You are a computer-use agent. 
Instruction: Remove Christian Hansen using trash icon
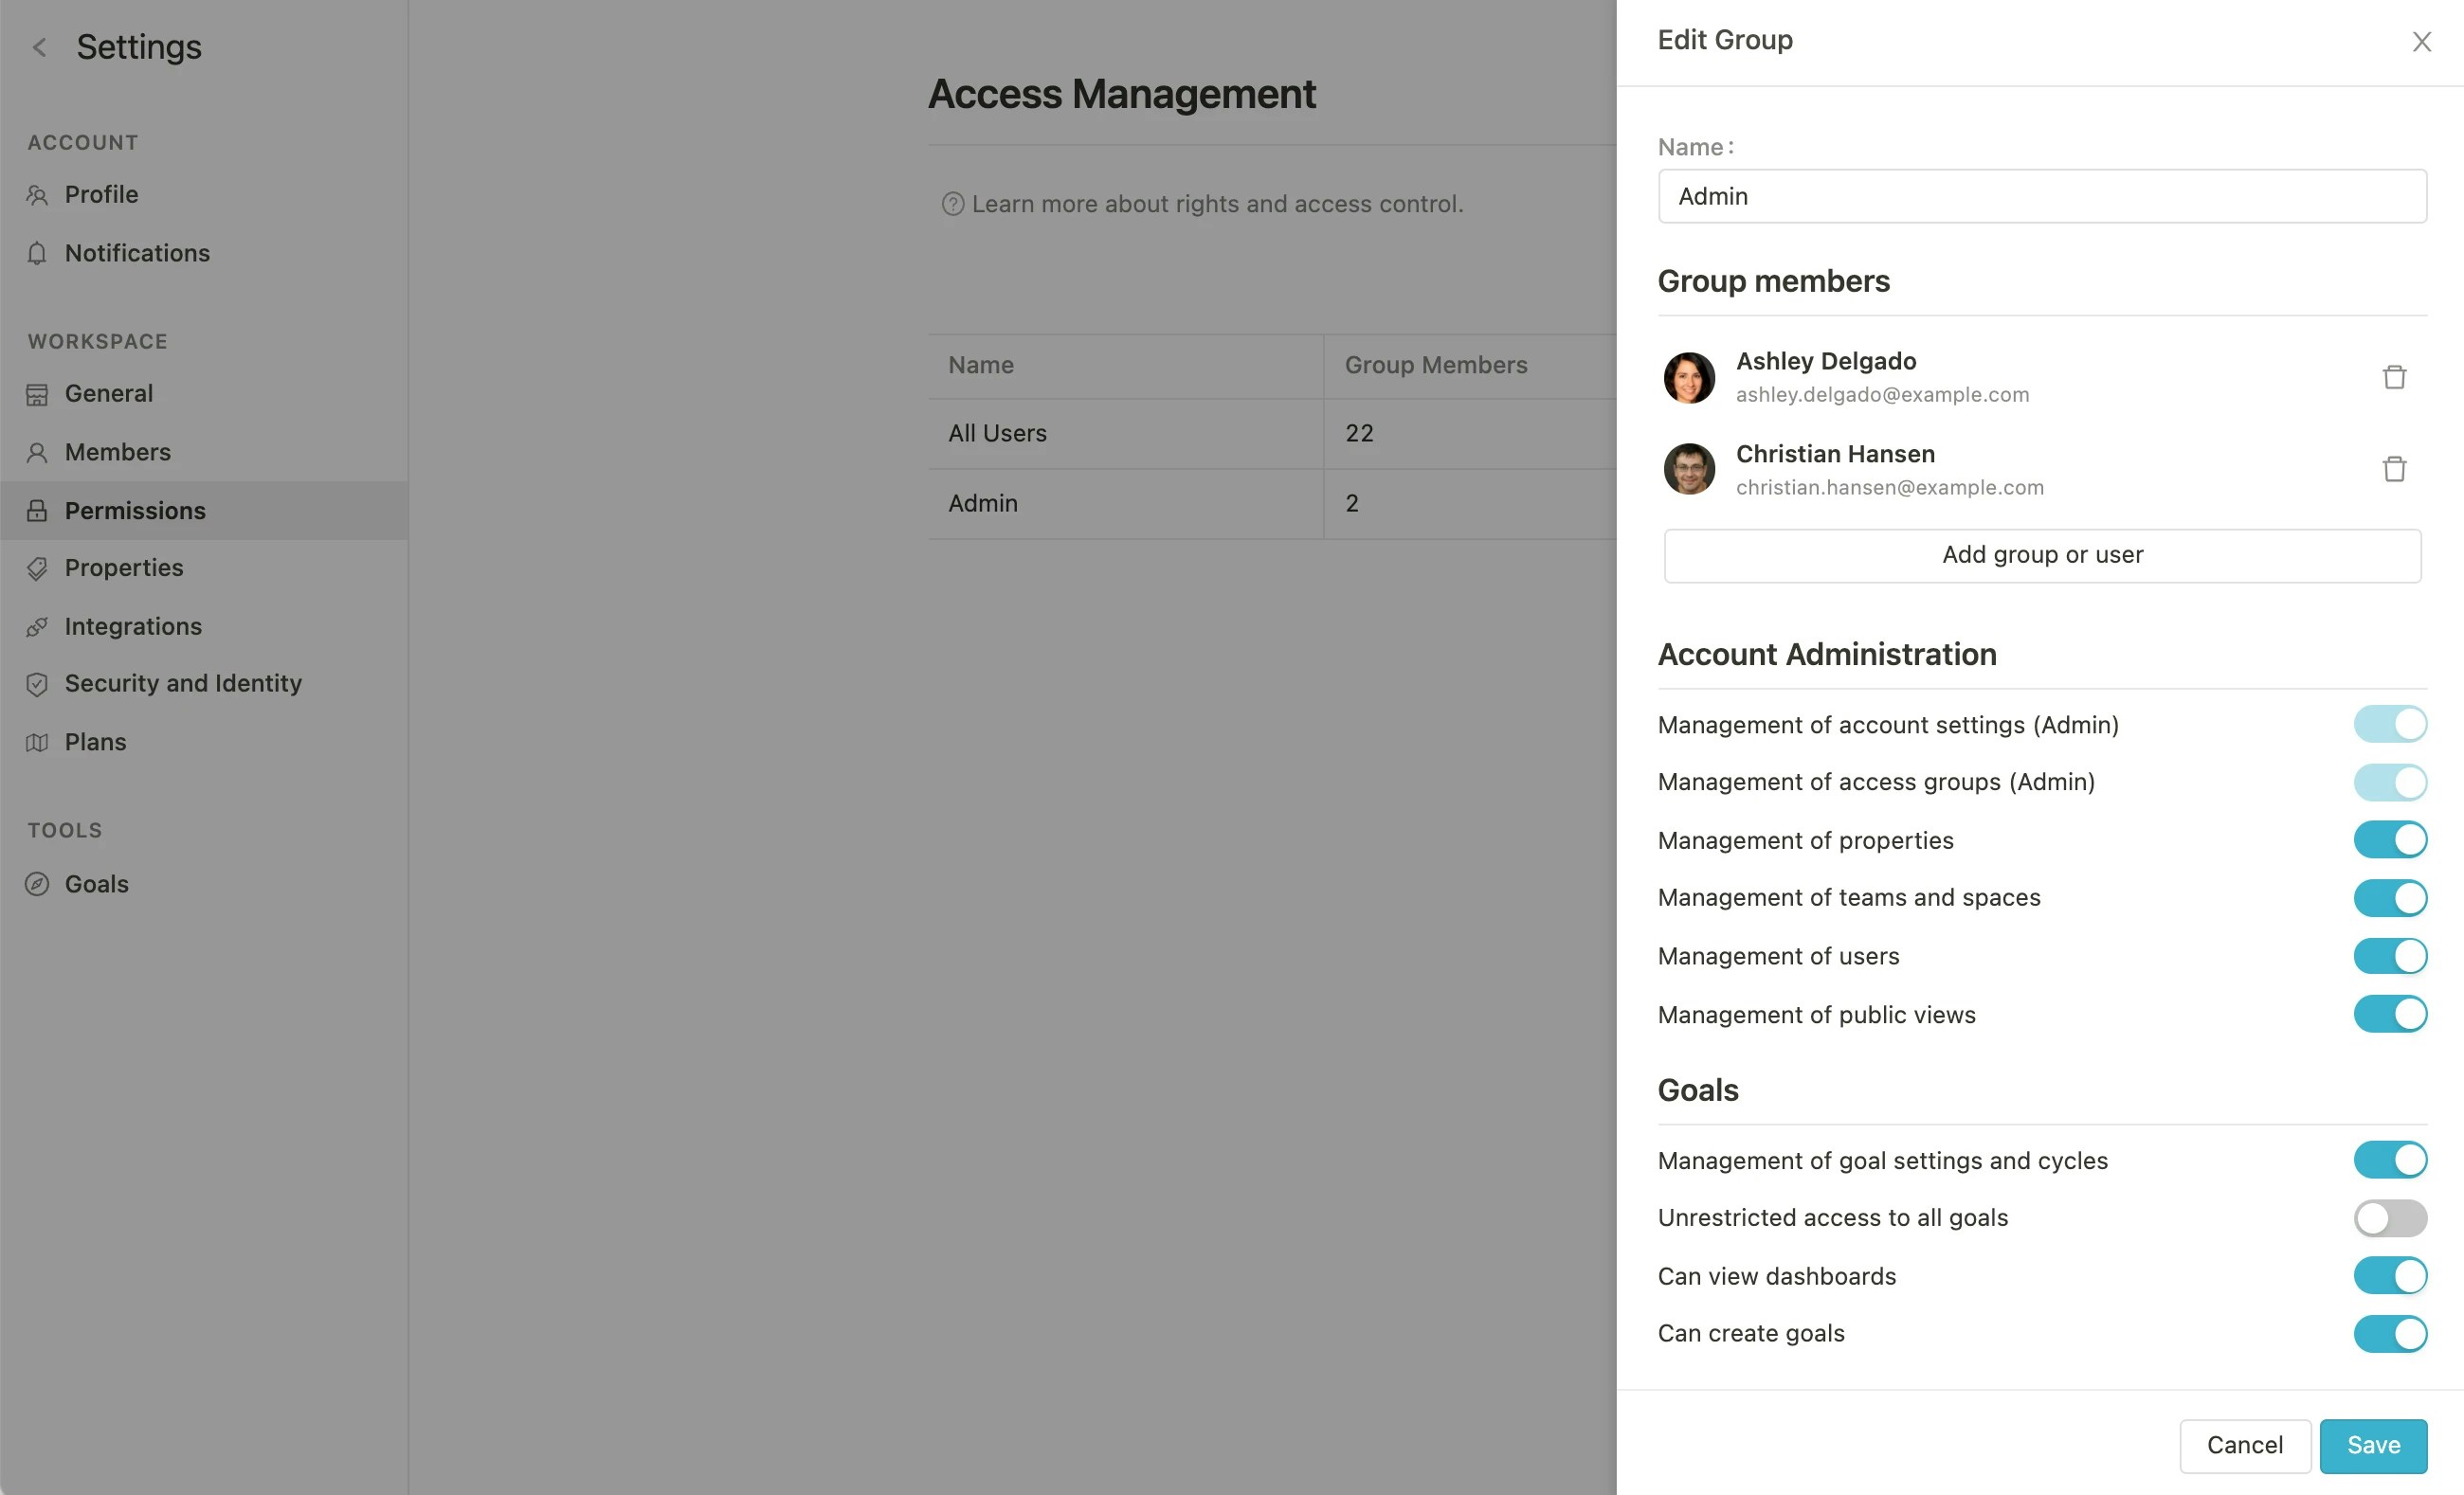[x=2393, y=469]
